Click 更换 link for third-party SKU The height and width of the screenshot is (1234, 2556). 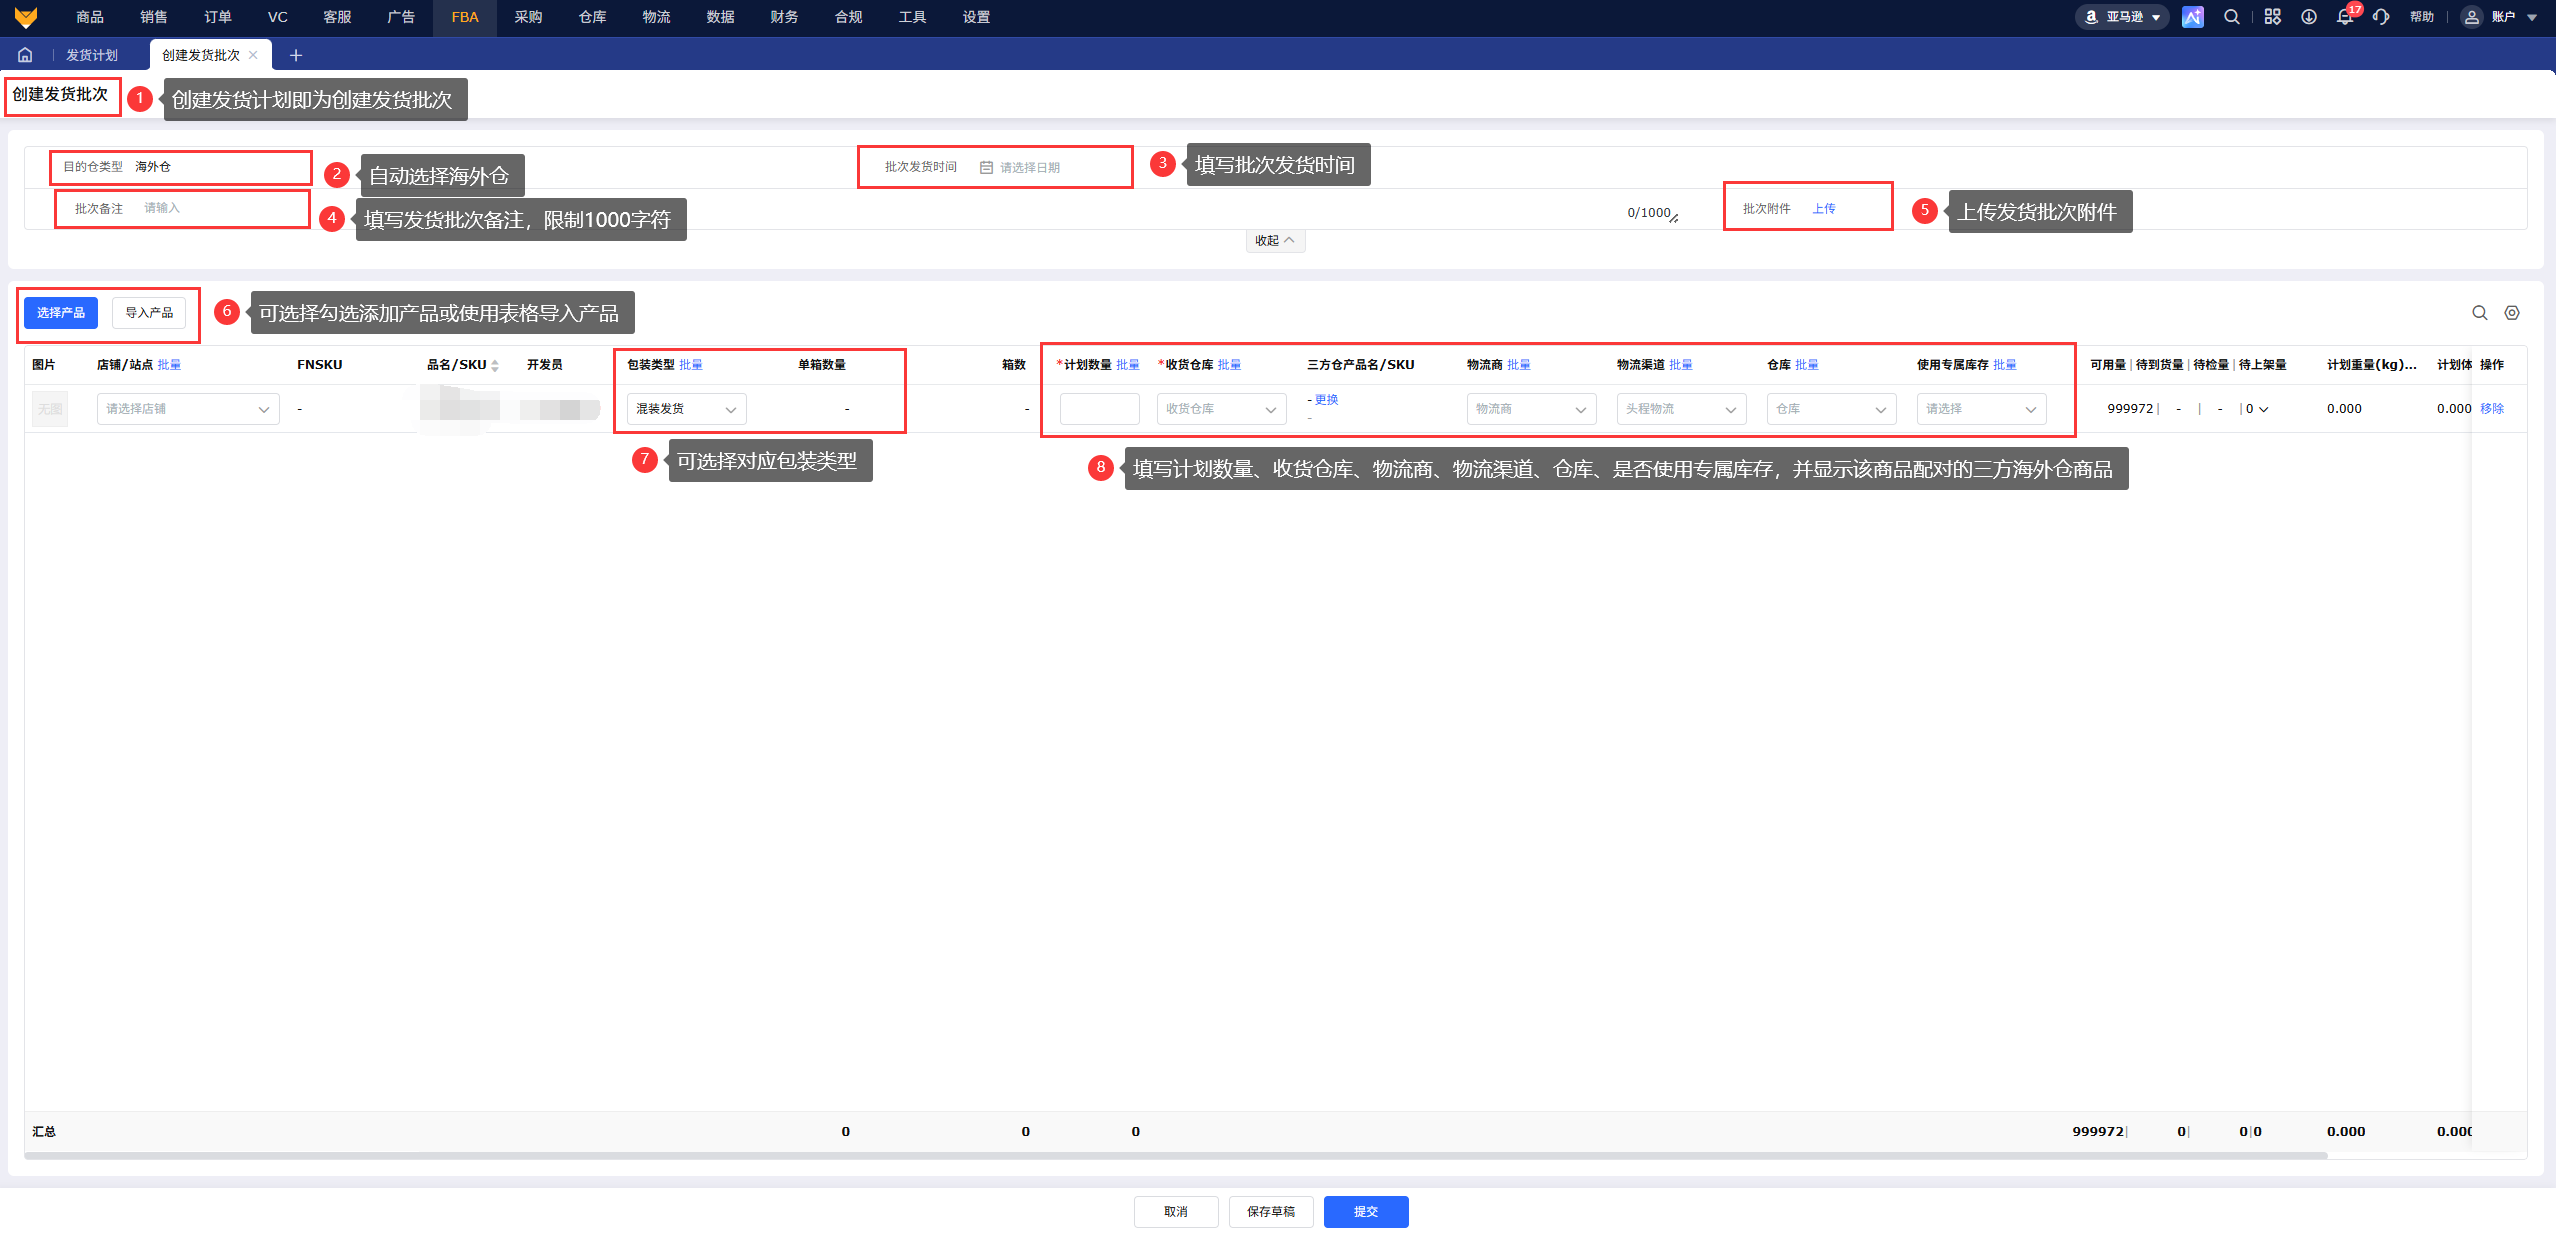[x=1326, y=400]
